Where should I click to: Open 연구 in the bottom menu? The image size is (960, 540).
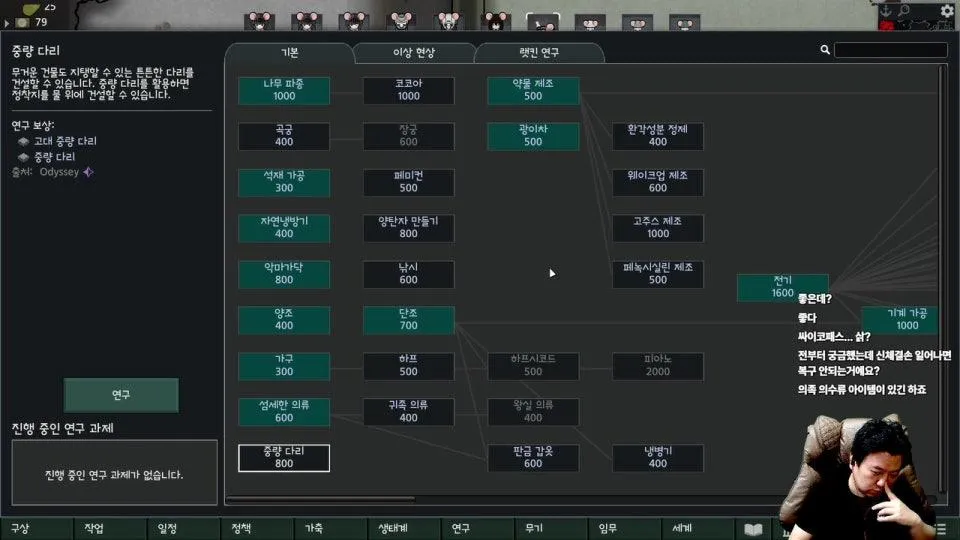478,528
